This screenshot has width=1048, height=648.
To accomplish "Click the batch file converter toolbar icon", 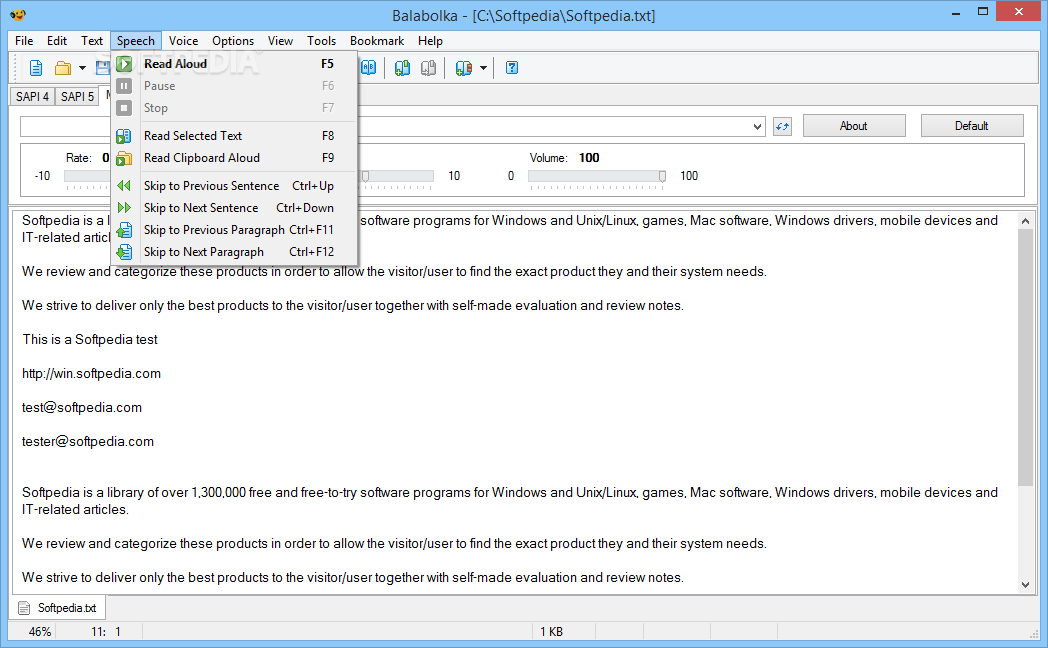I will pos(464,67).
